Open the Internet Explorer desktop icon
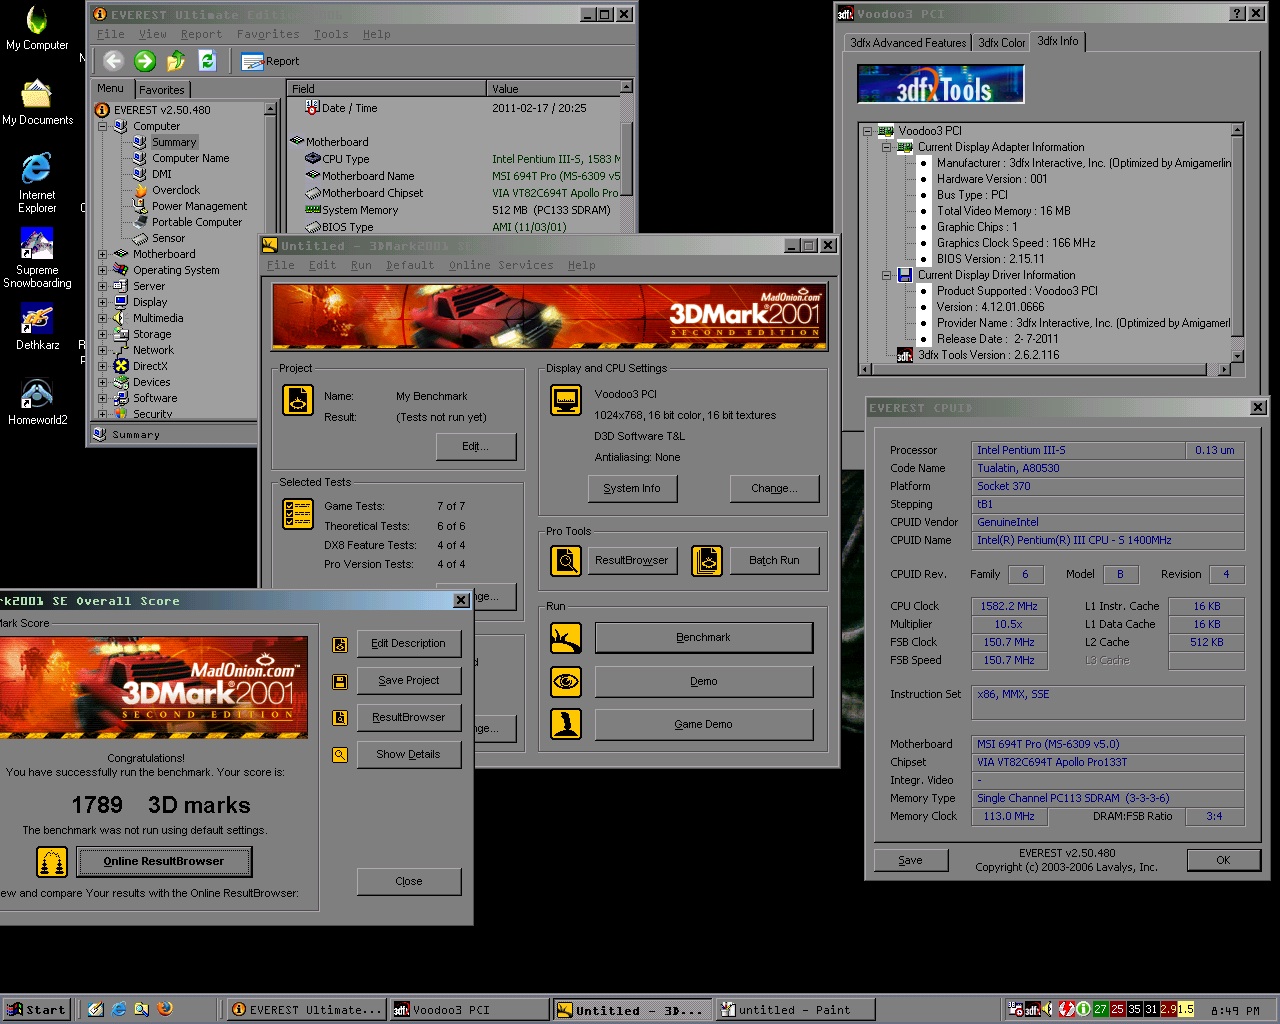This screenshot has width=1280, height=1024. [37, 183]
